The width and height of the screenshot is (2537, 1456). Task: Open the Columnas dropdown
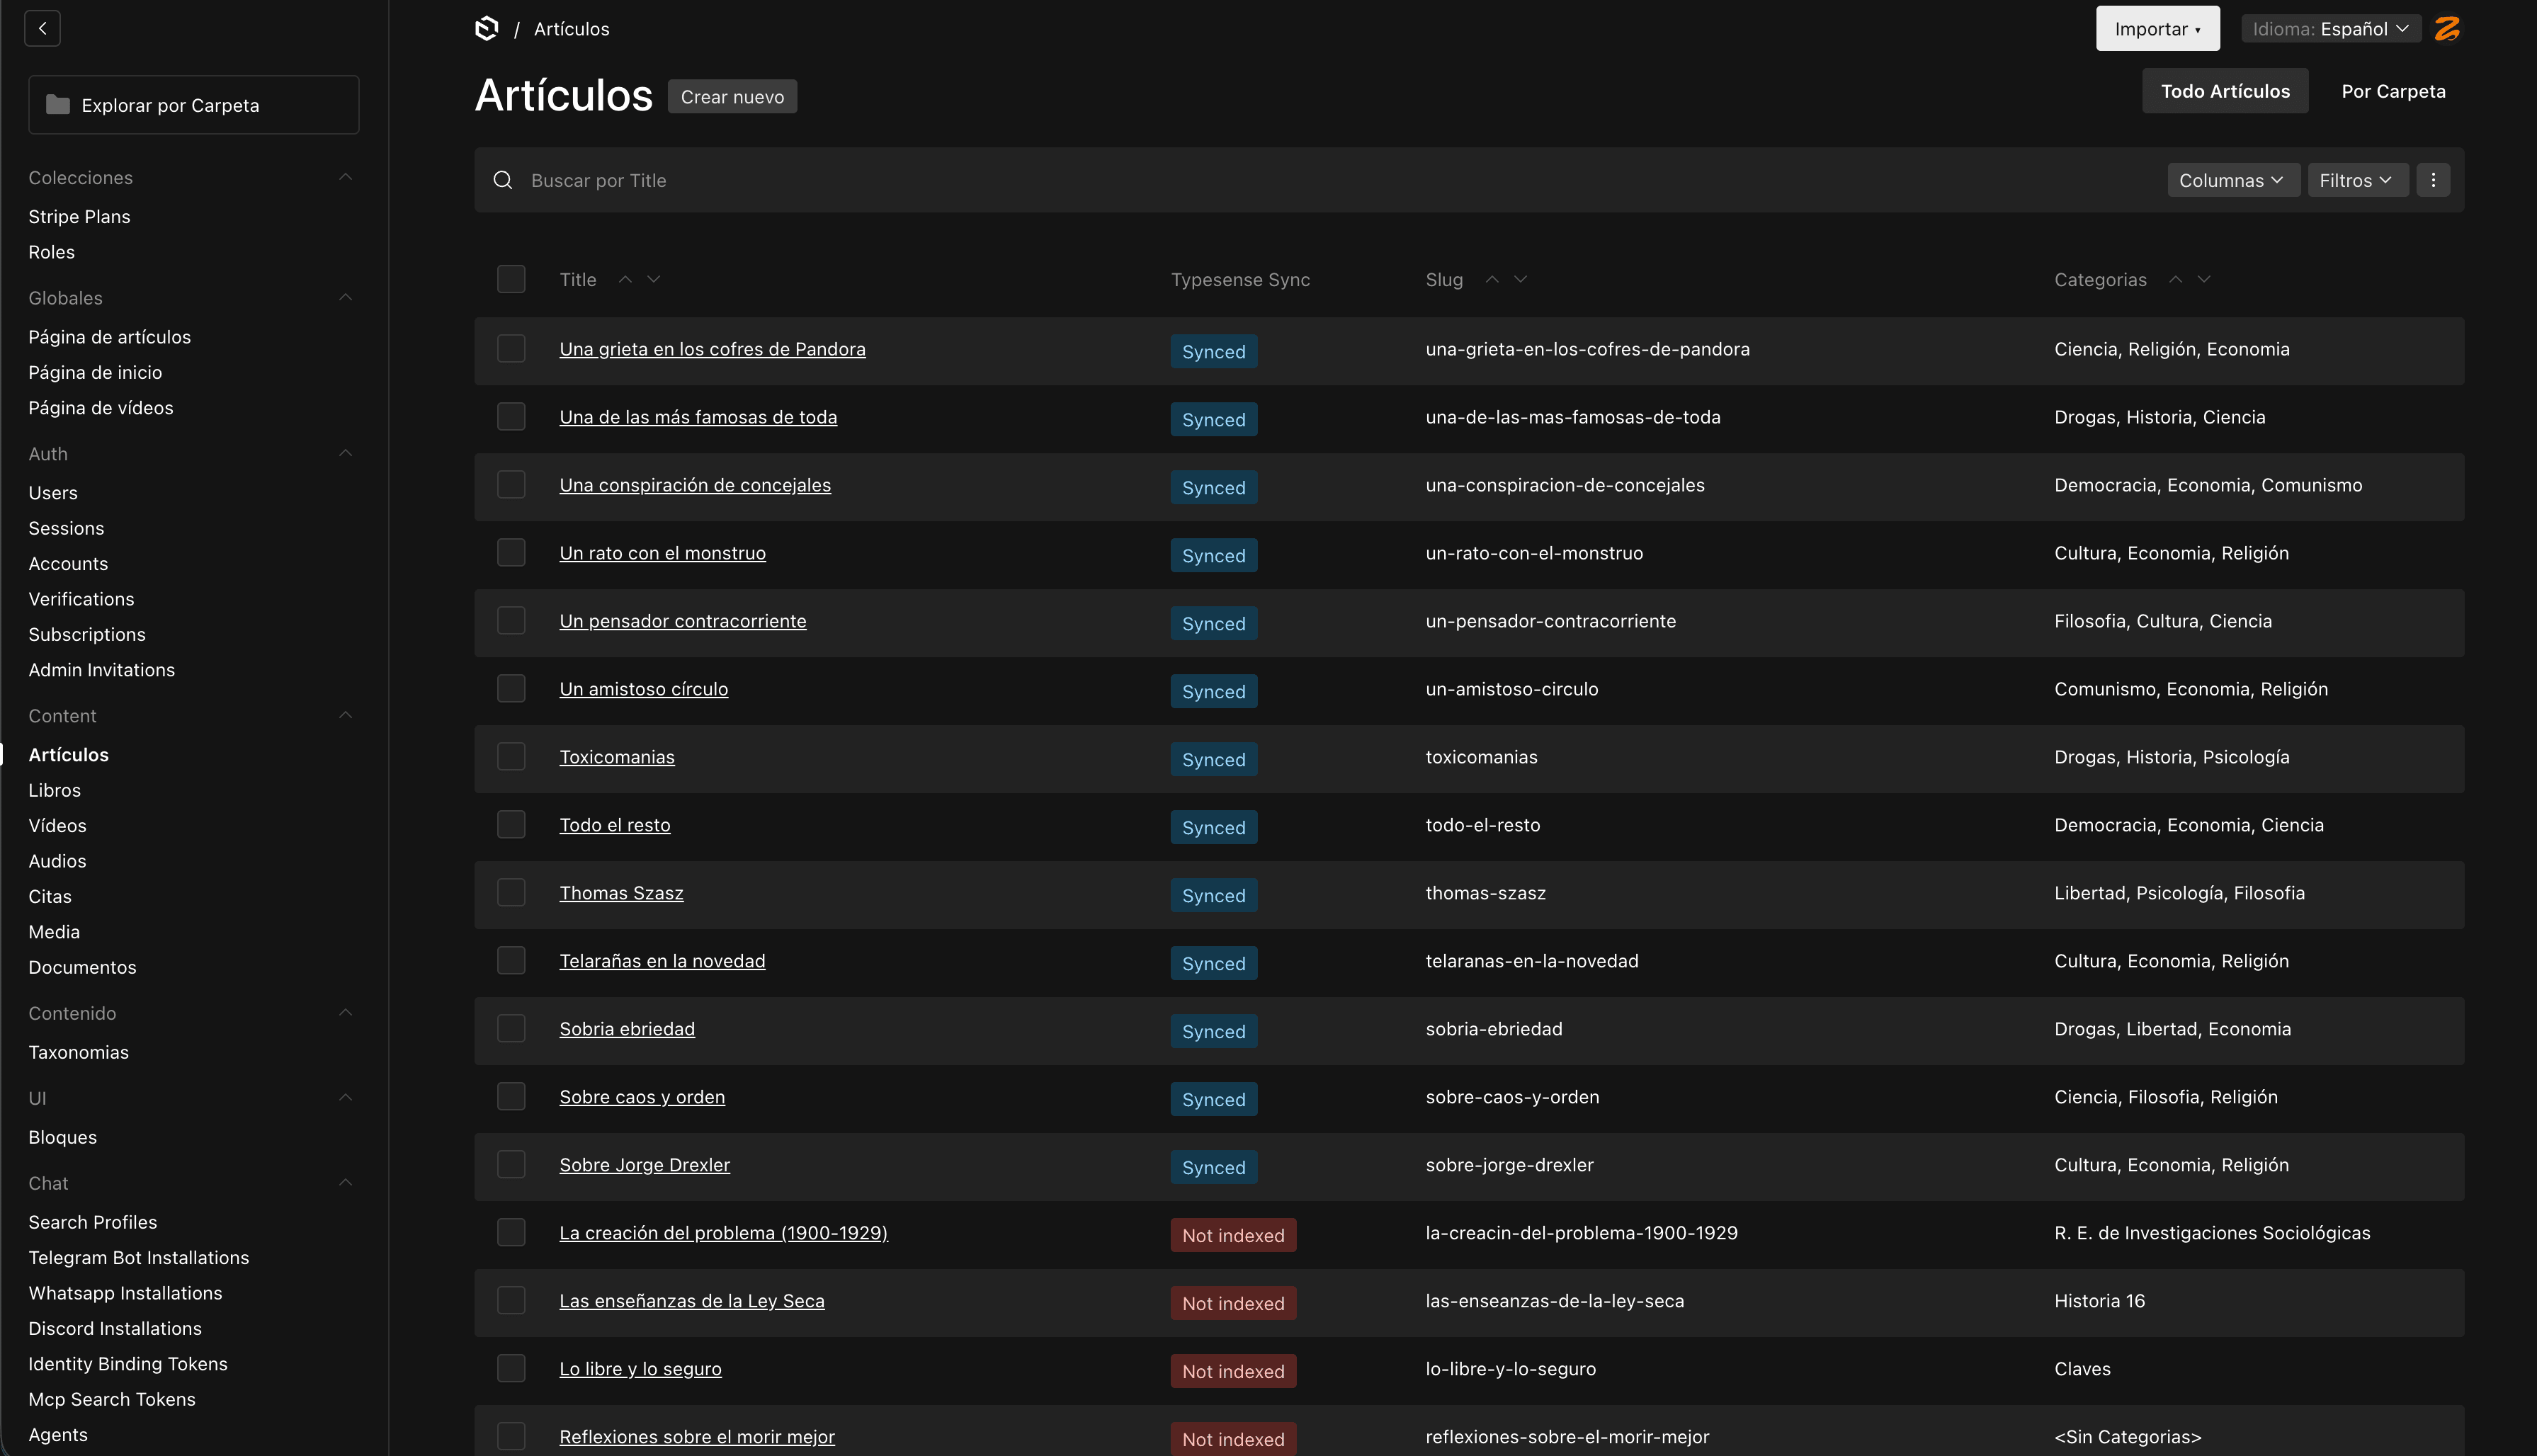(x=2233, y=180)
